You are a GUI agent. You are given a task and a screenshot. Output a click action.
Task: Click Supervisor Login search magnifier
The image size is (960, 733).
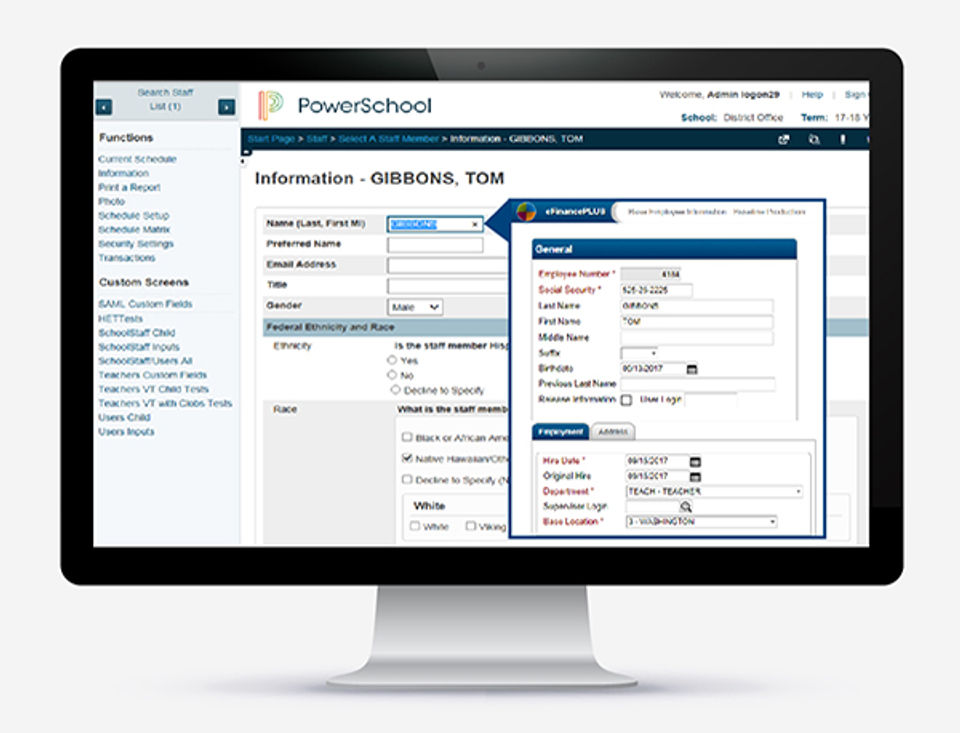(x=686, y=507)
